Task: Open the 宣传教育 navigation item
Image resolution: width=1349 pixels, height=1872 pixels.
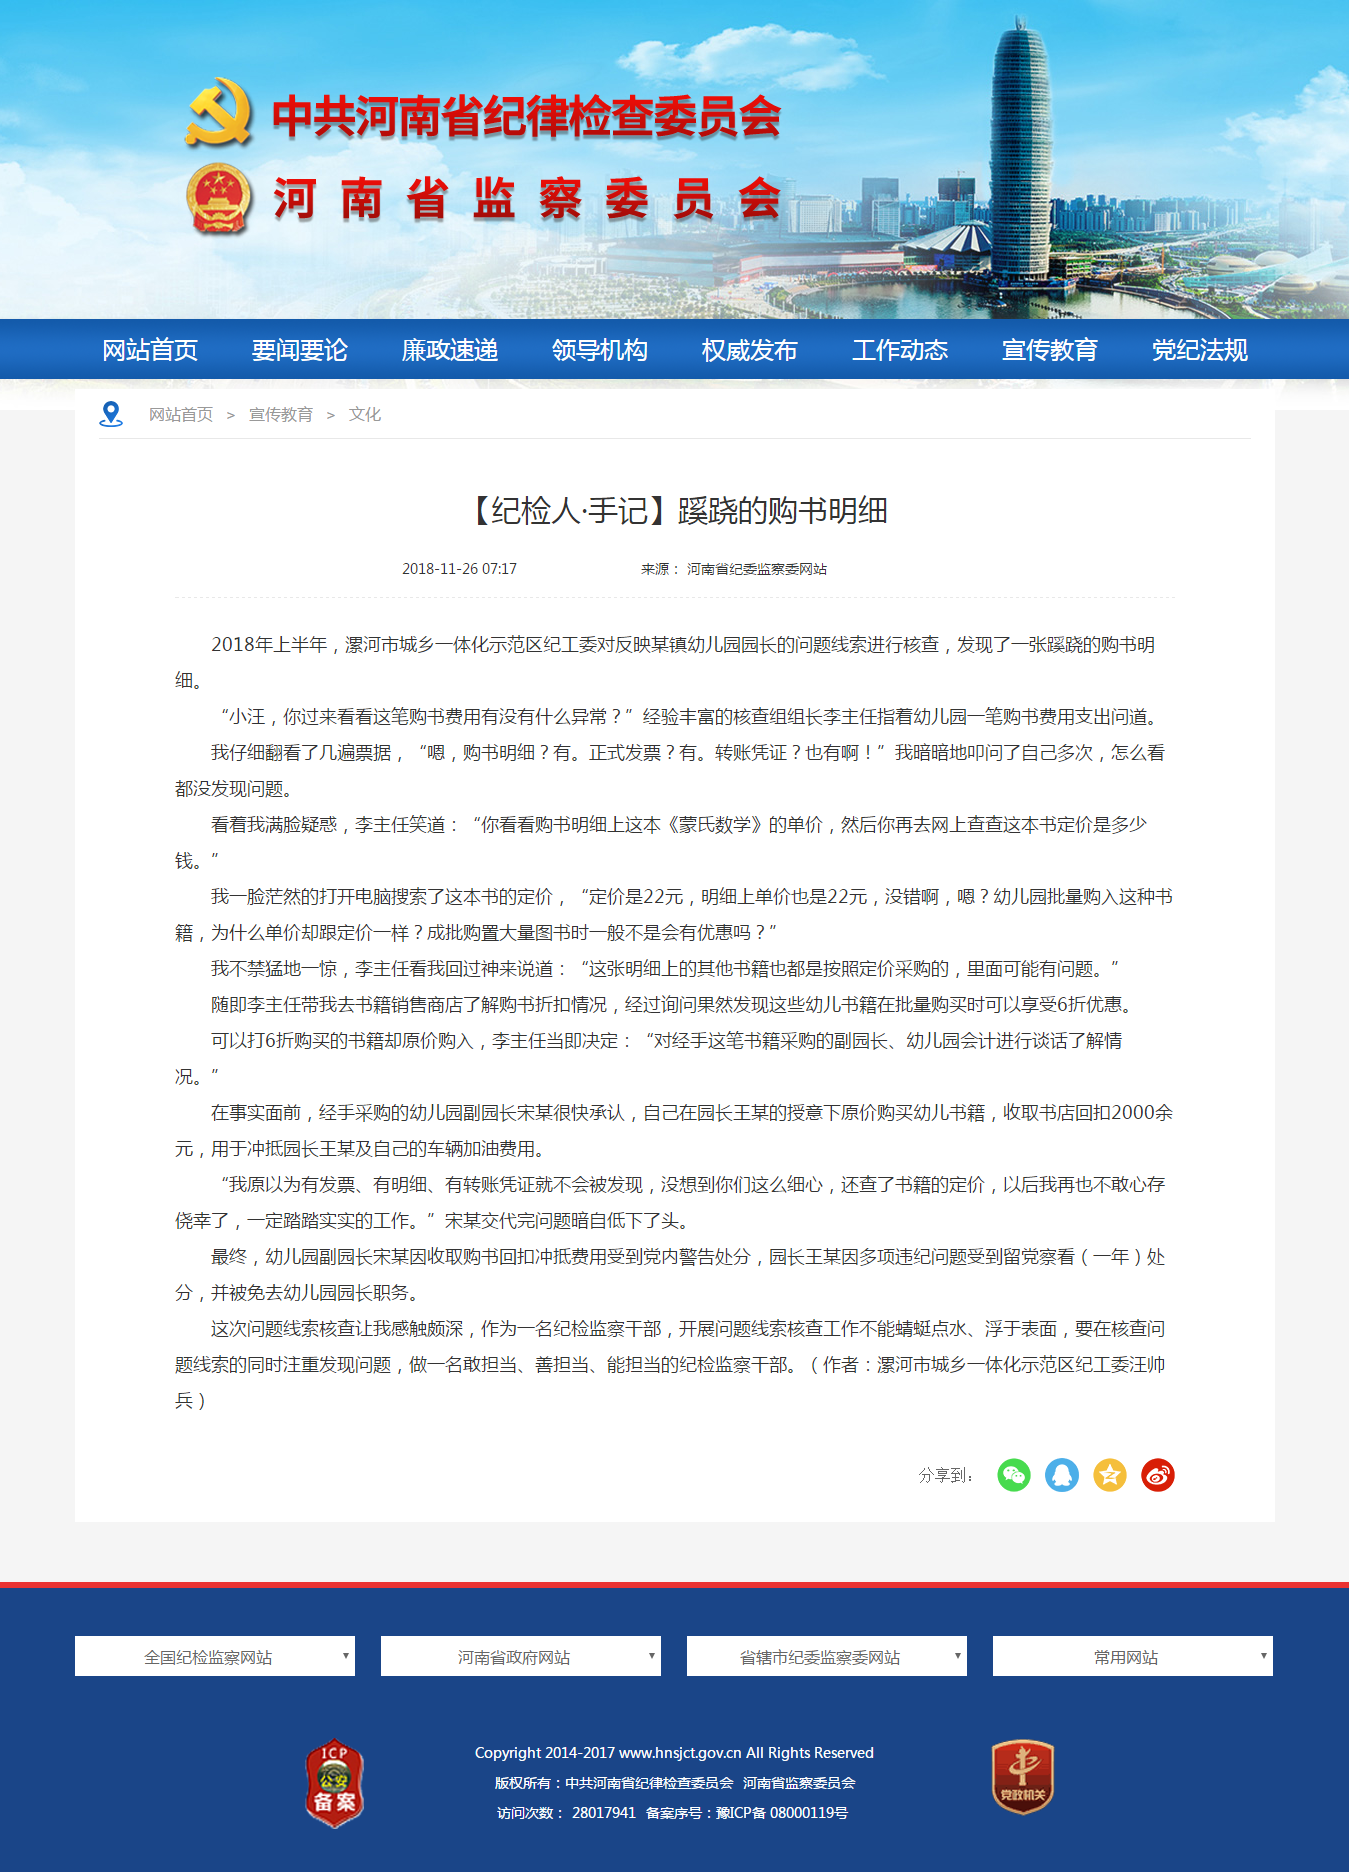Action: pos(1050,350)
